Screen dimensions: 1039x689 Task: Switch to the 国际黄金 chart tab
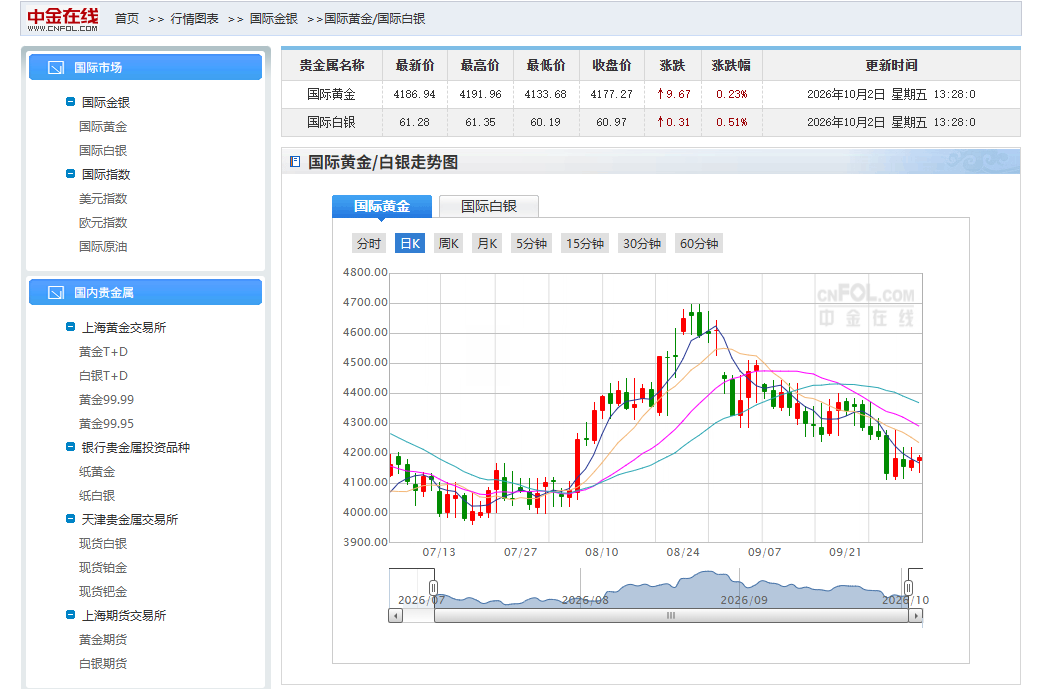(x=382, y=206)
